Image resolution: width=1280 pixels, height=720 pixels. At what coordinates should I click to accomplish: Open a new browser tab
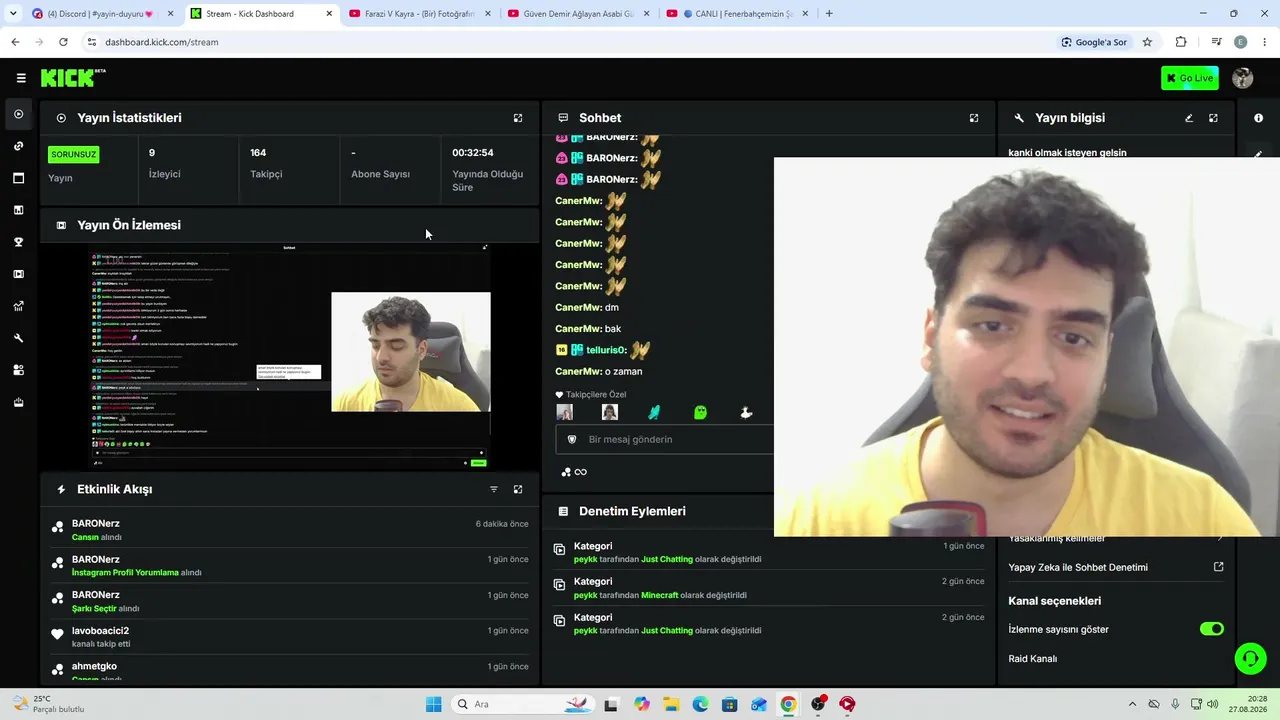829,14
